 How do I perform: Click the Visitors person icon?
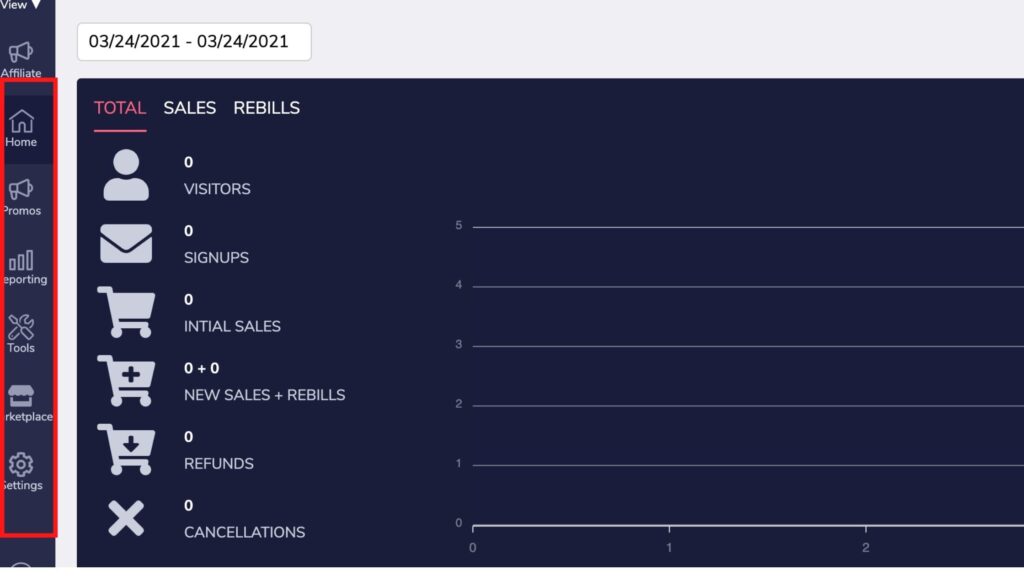pyautogui.click(x=126, y=175)
